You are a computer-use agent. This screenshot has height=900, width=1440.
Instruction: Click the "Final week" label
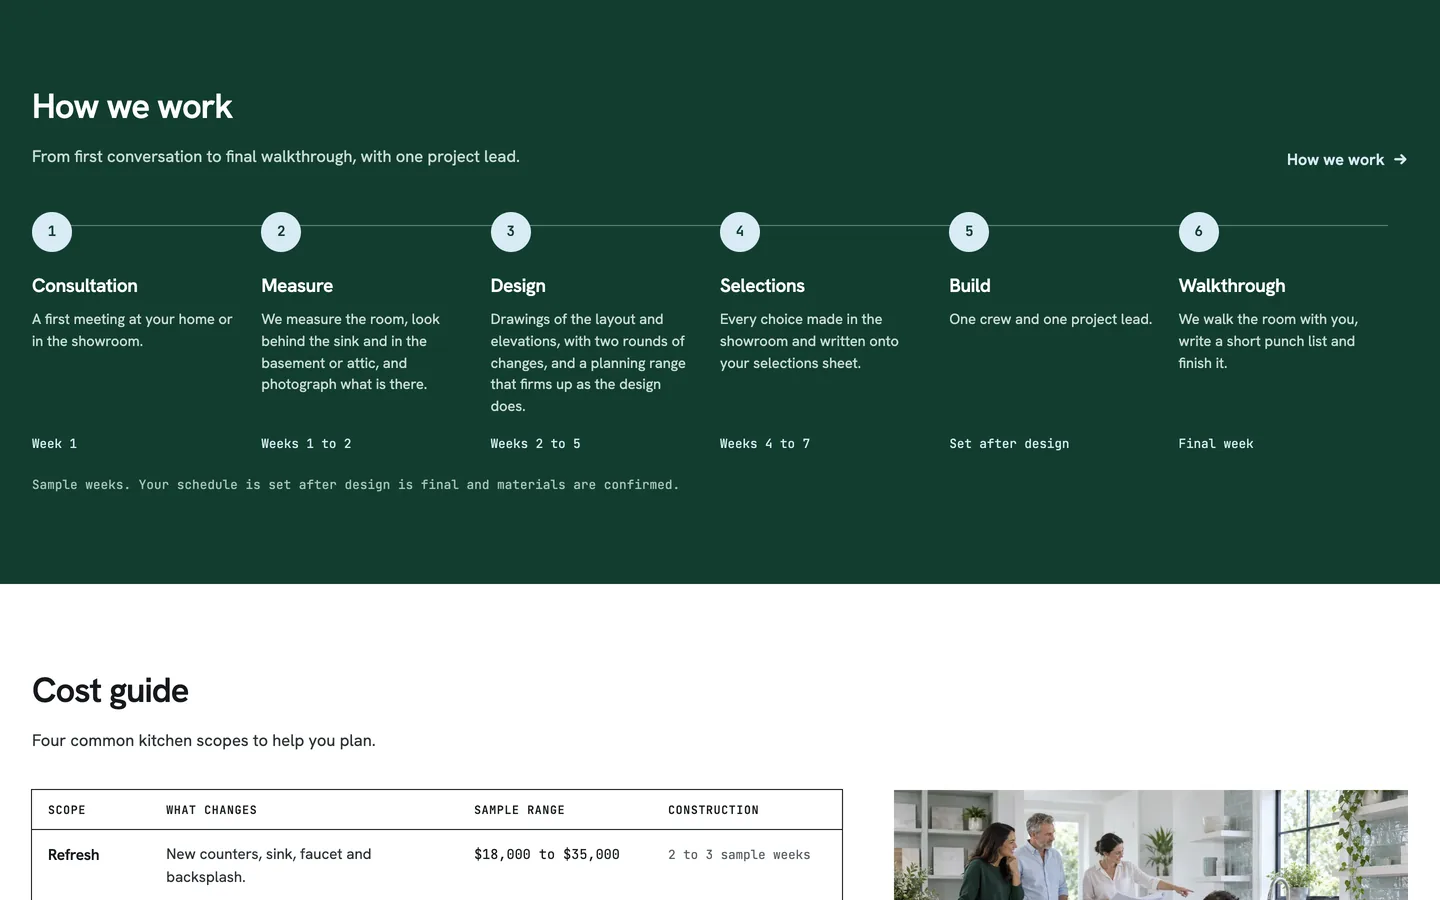(x=1216, y=444)
